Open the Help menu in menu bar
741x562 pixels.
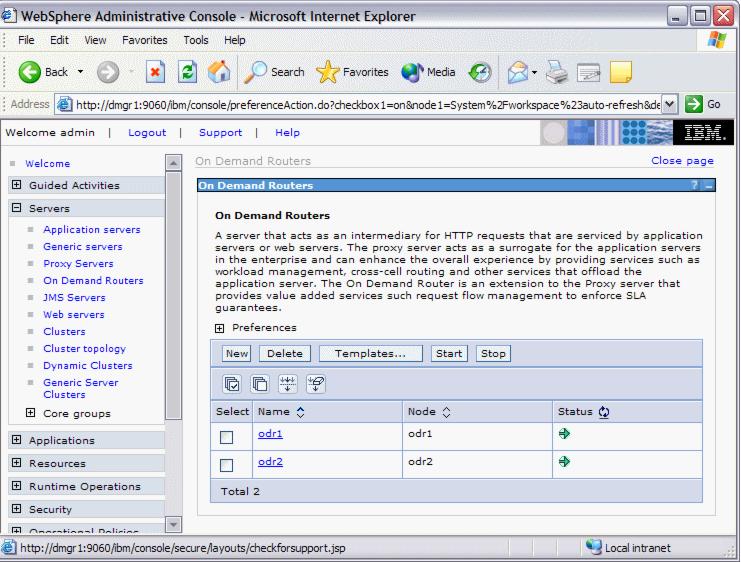234,40
